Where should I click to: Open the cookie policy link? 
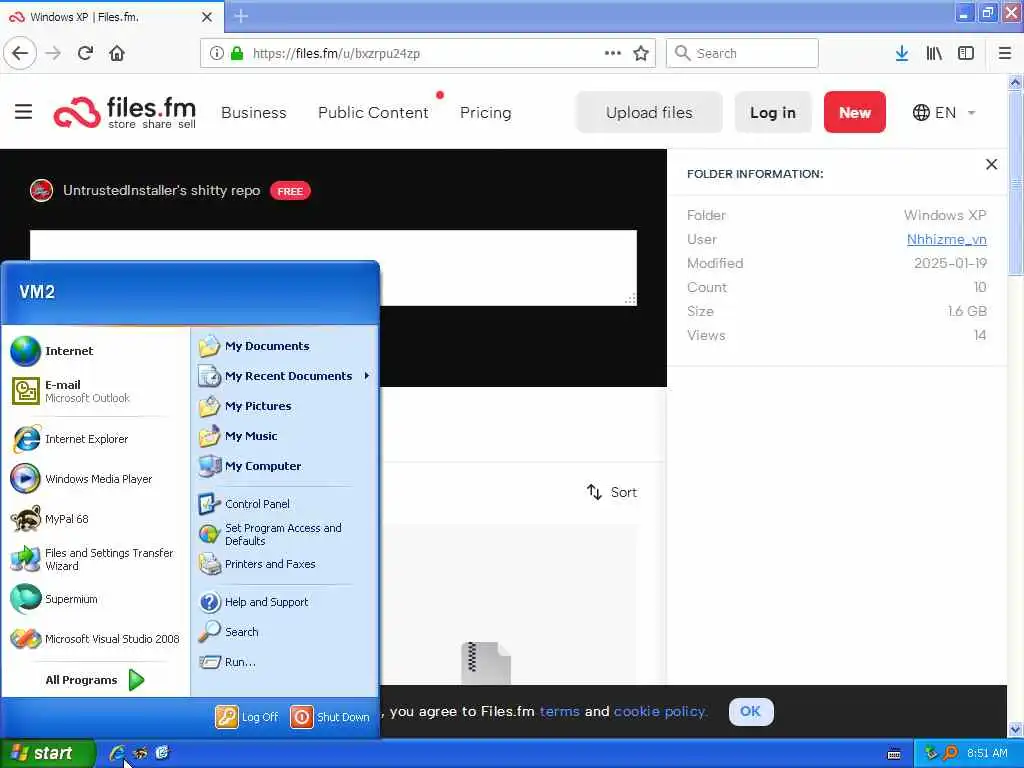click(x=660, y=711)
